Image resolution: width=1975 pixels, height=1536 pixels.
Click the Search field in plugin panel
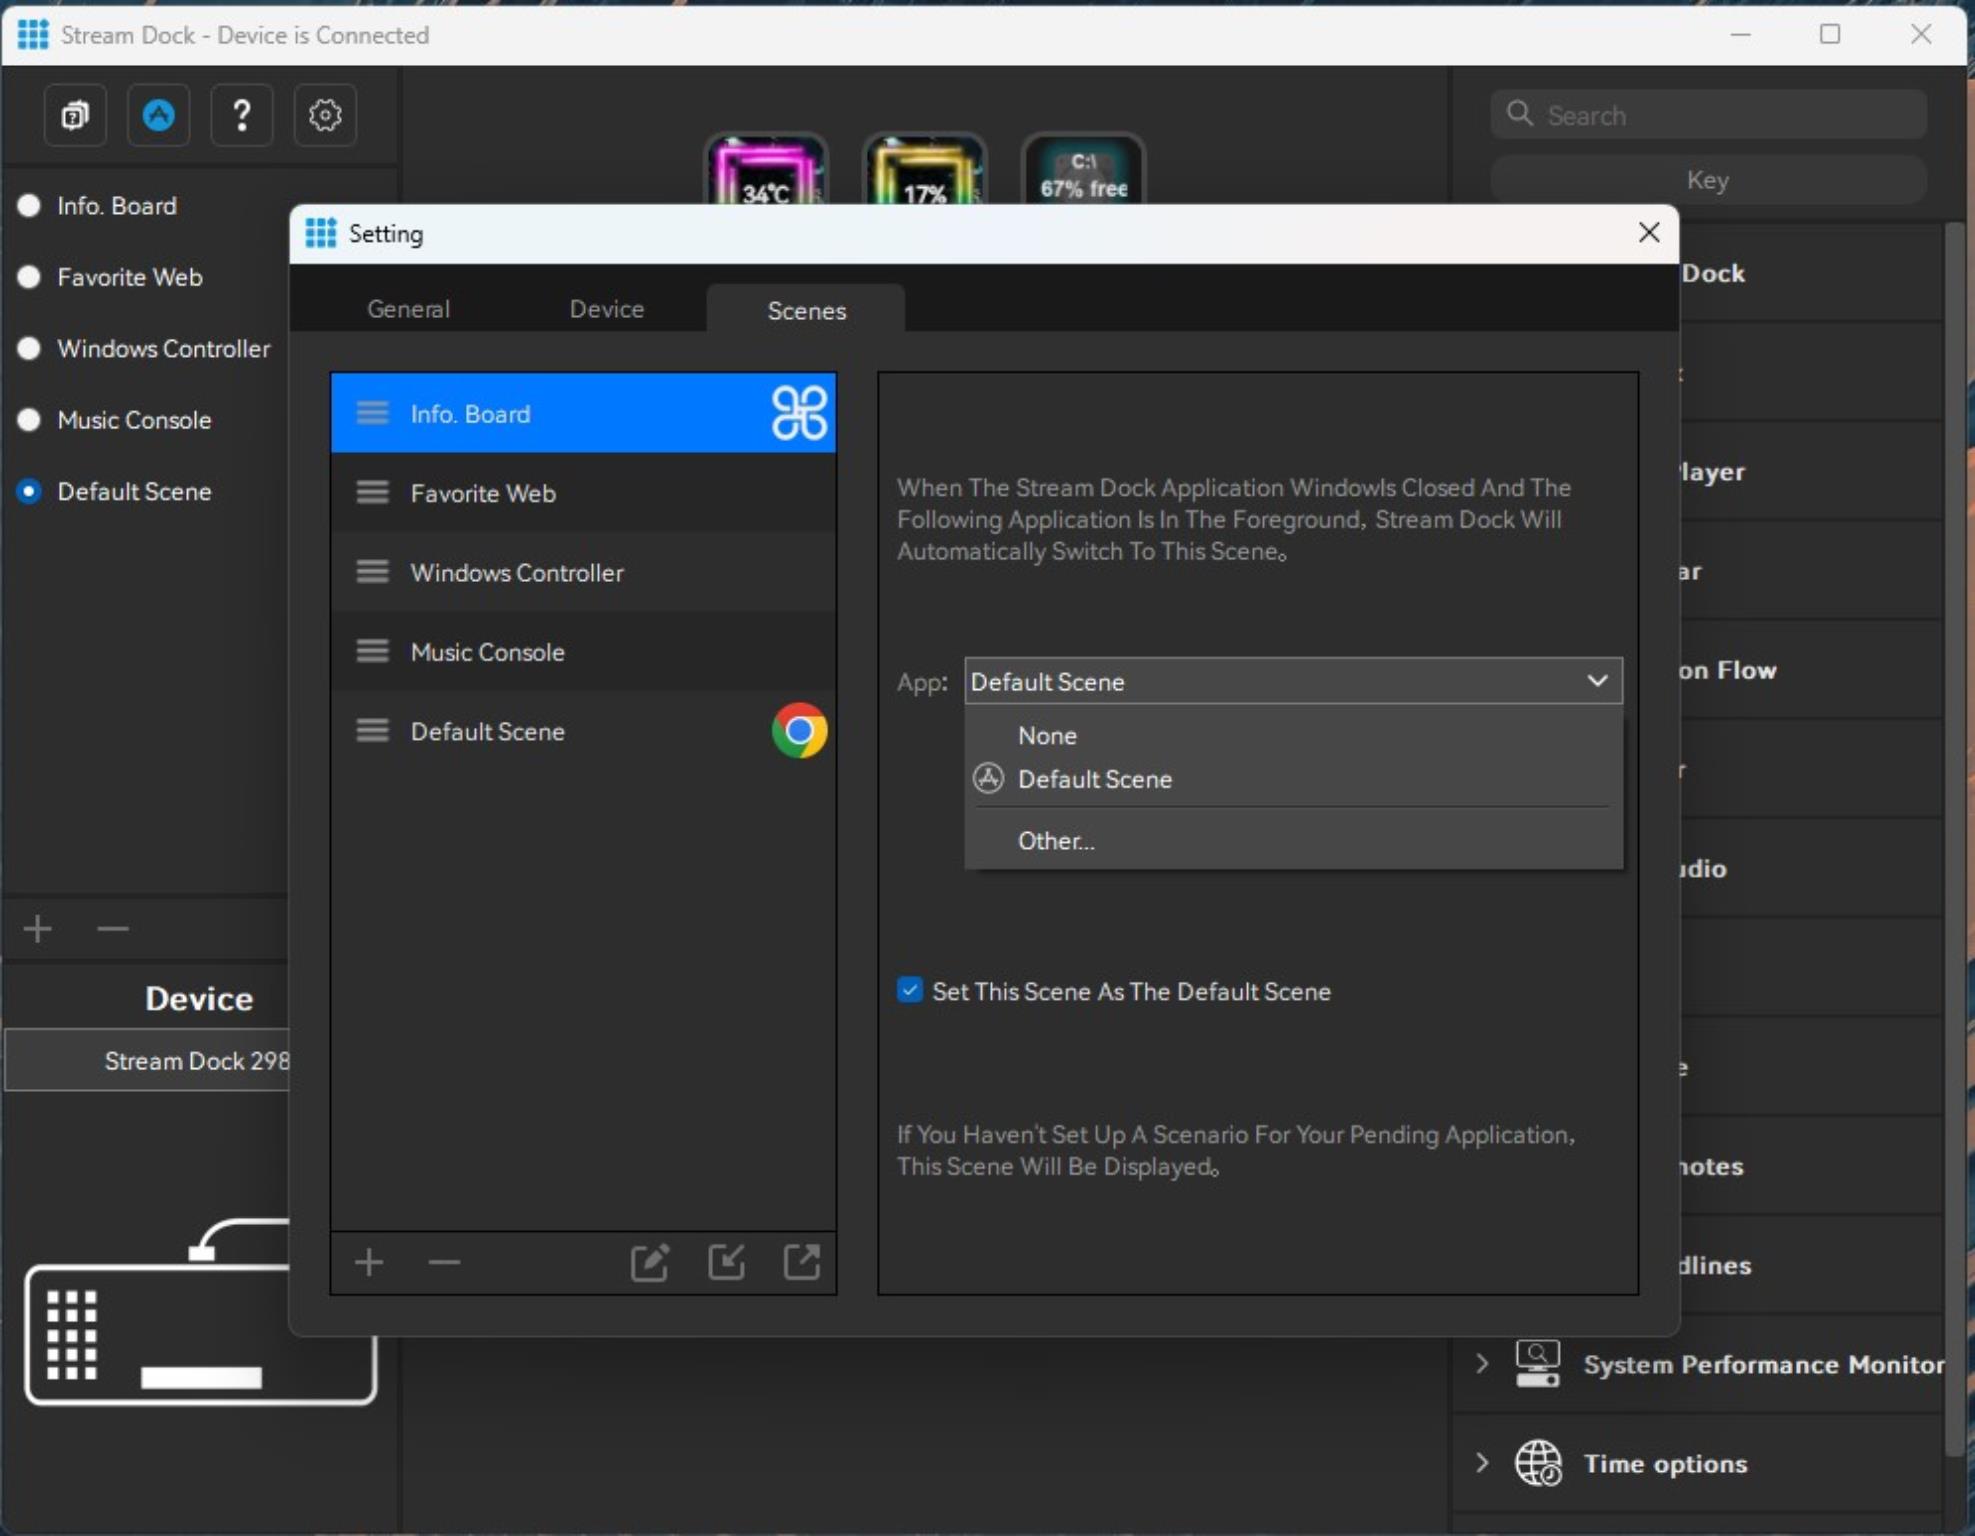point(1708,115)
